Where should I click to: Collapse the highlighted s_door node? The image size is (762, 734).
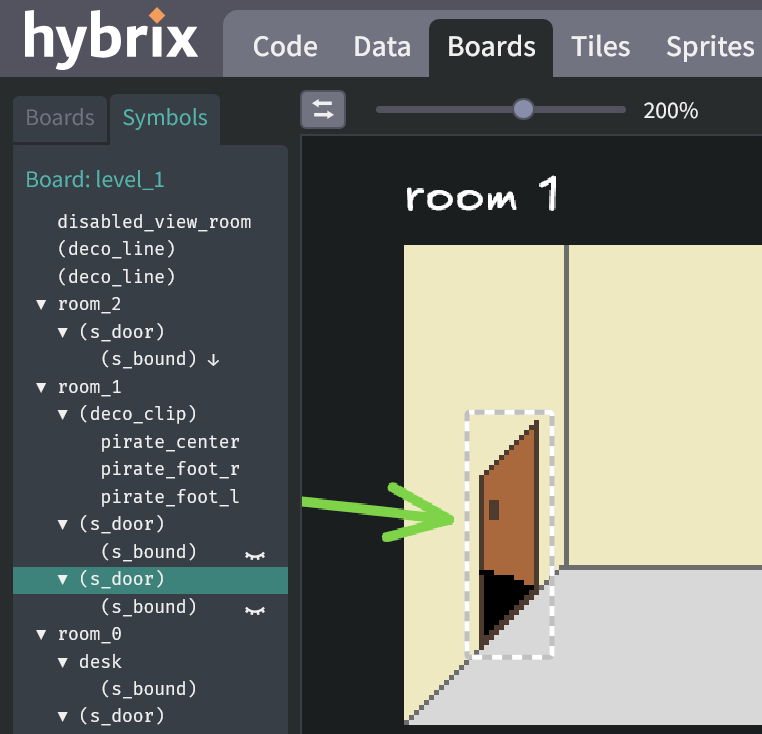[63, 579]
